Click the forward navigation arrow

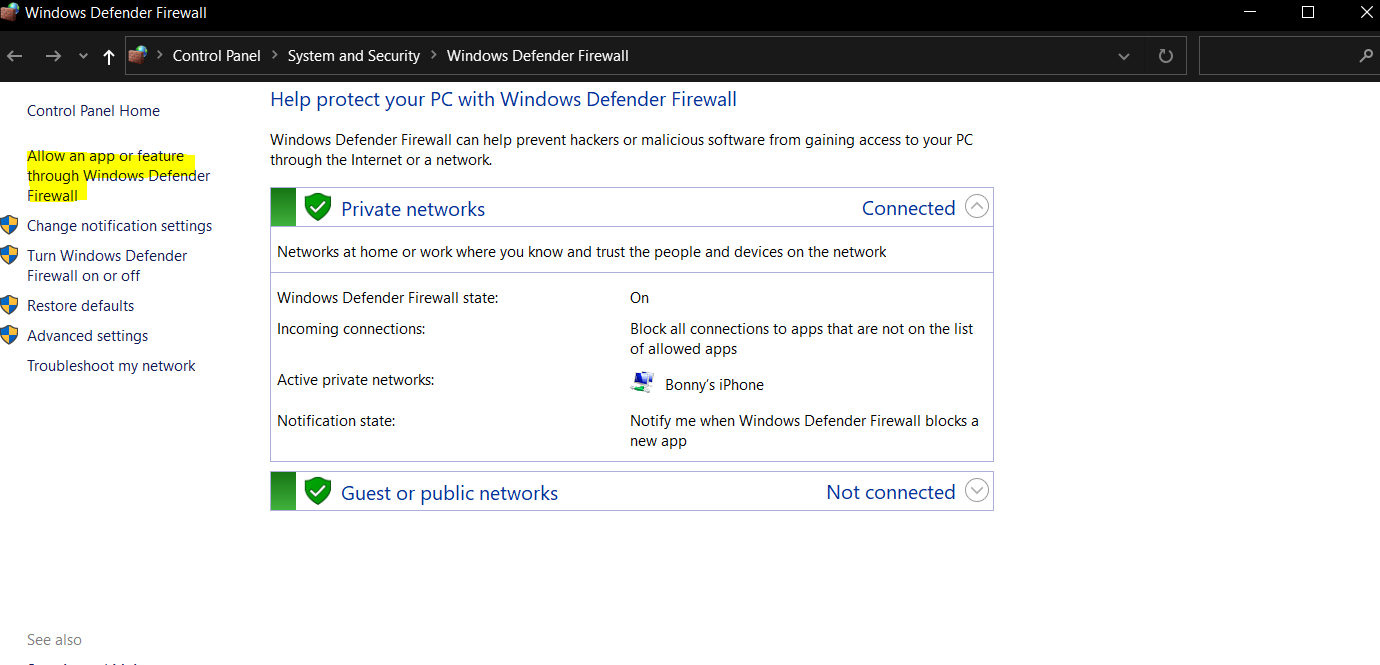click(53, 56)
